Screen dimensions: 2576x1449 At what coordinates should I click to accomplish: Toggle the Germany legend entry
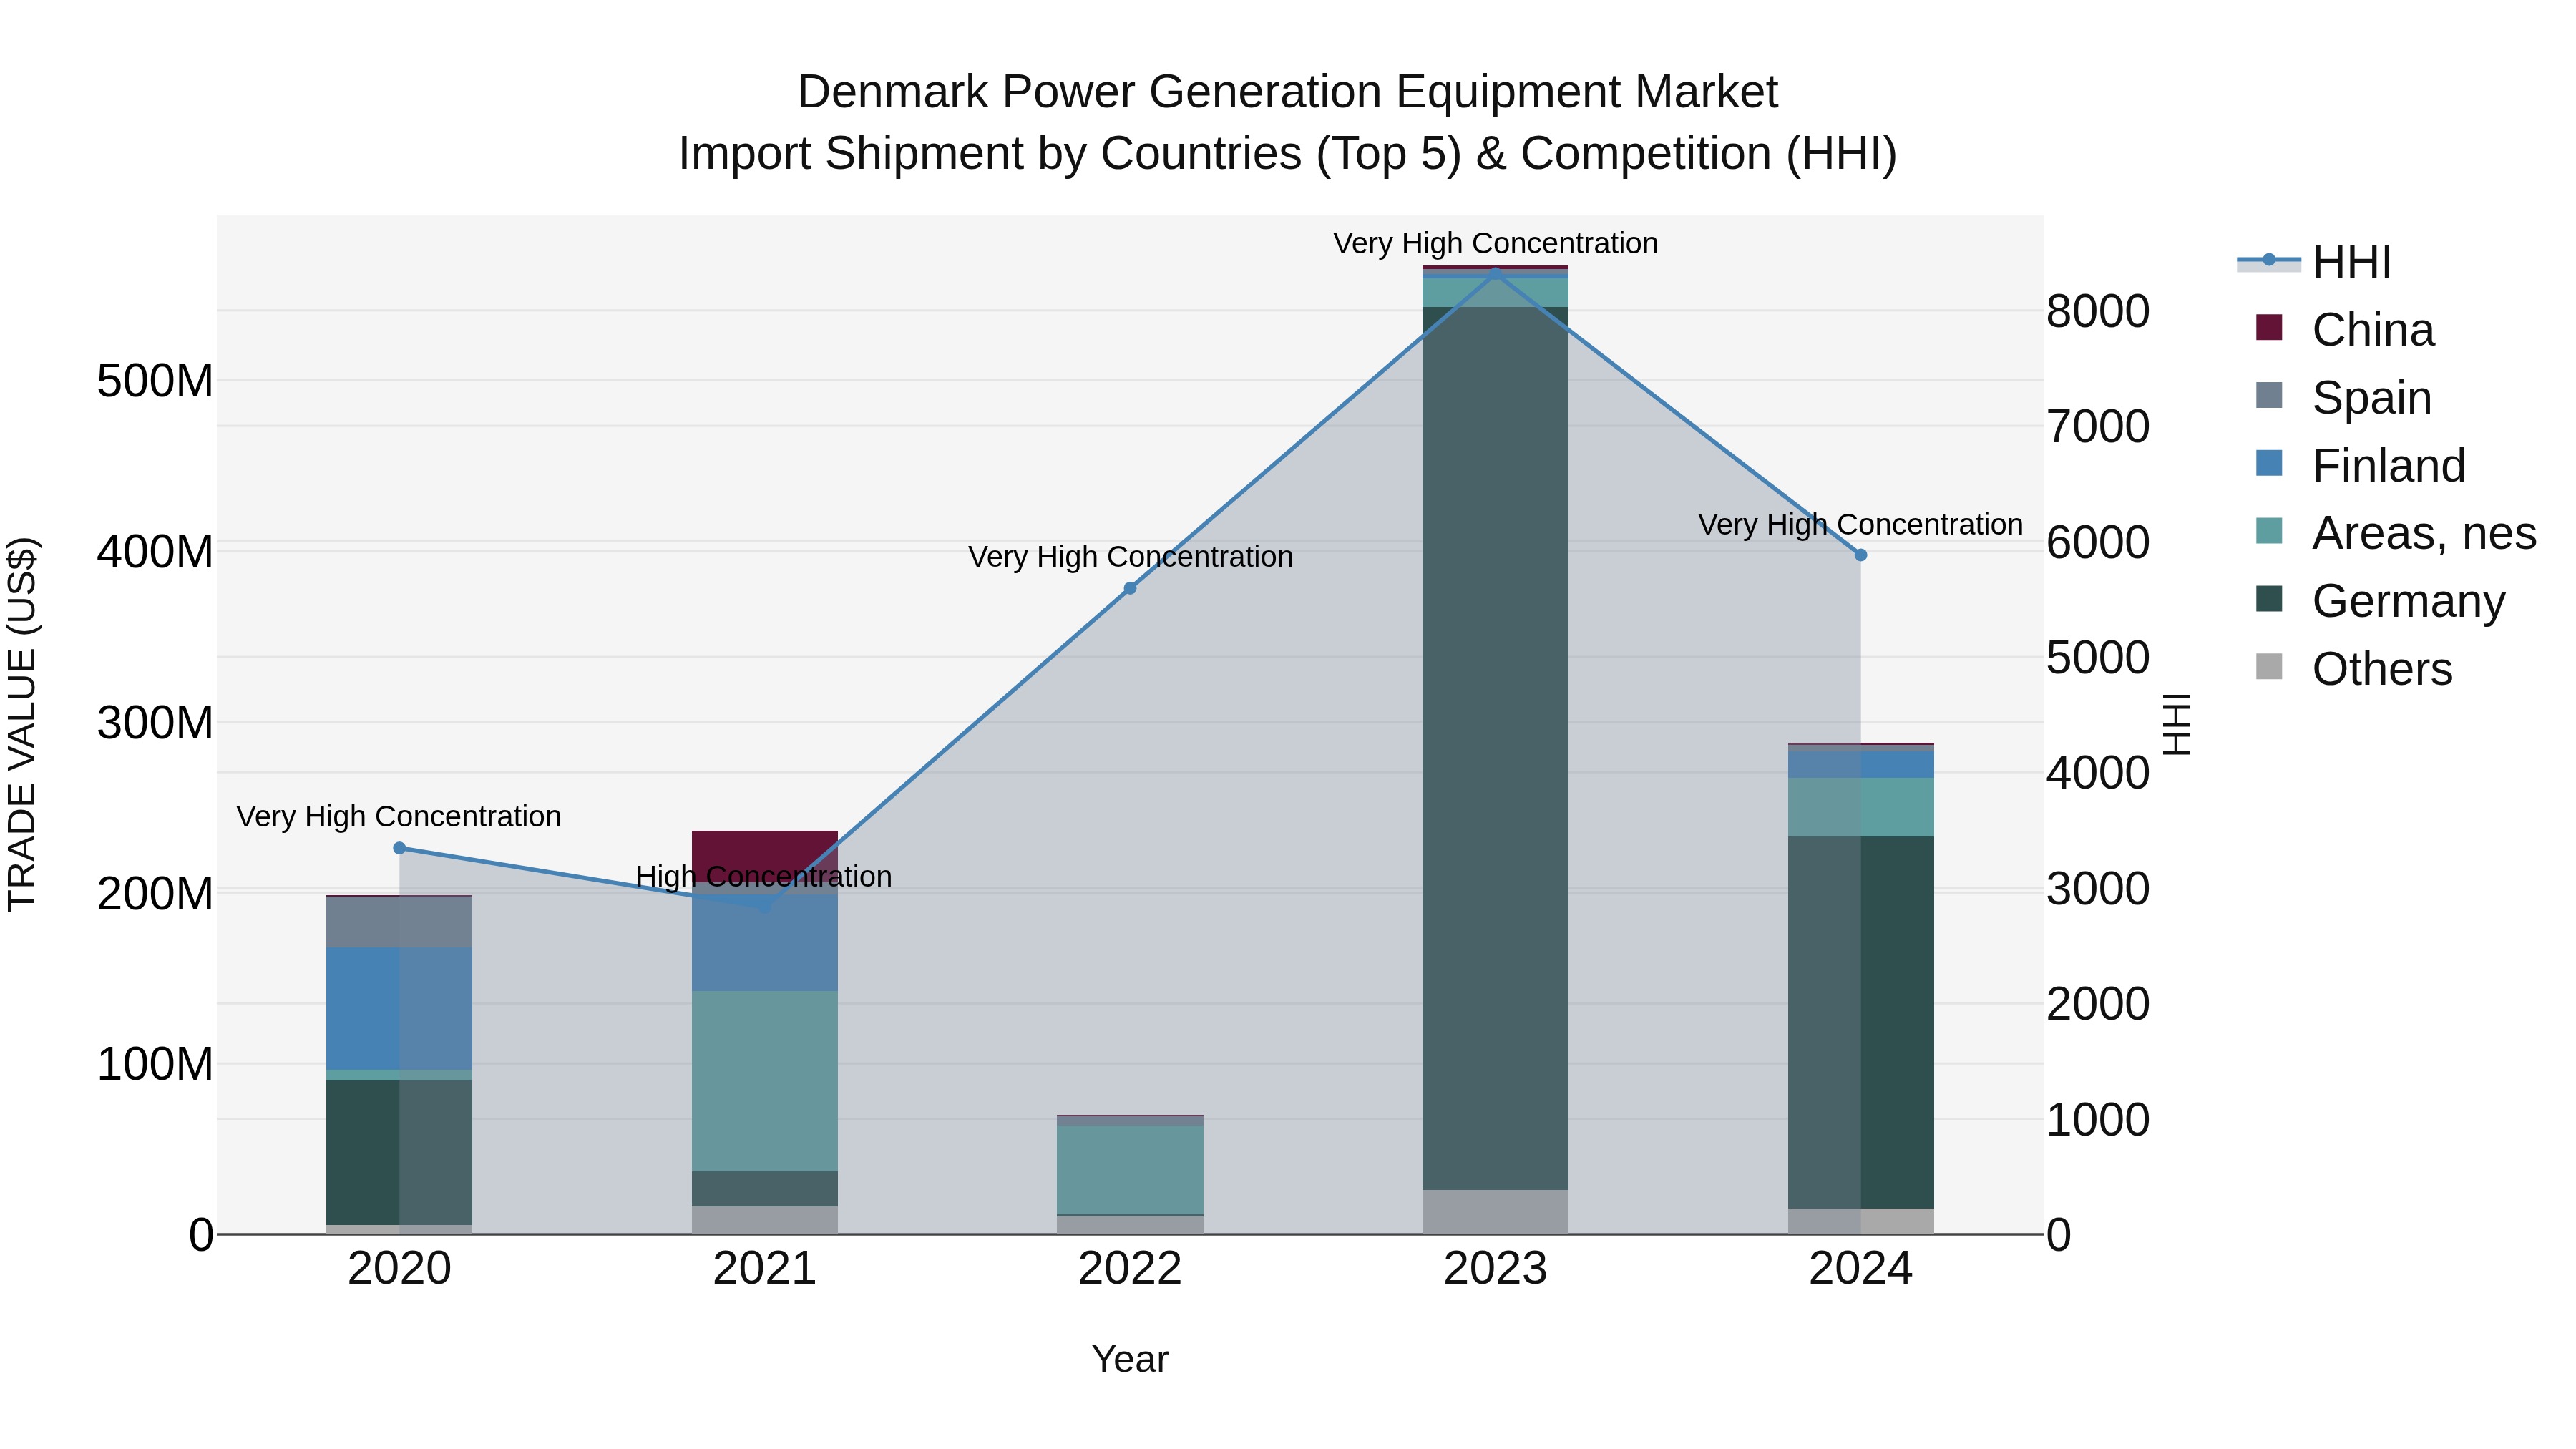[2381, 601]
